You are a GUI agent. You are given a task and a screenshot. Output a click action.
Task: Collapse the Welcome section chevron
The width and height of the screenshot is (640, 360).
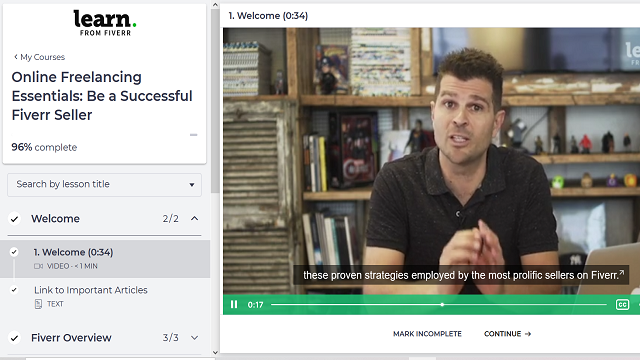pyautogui.click(x=195, y=219)
